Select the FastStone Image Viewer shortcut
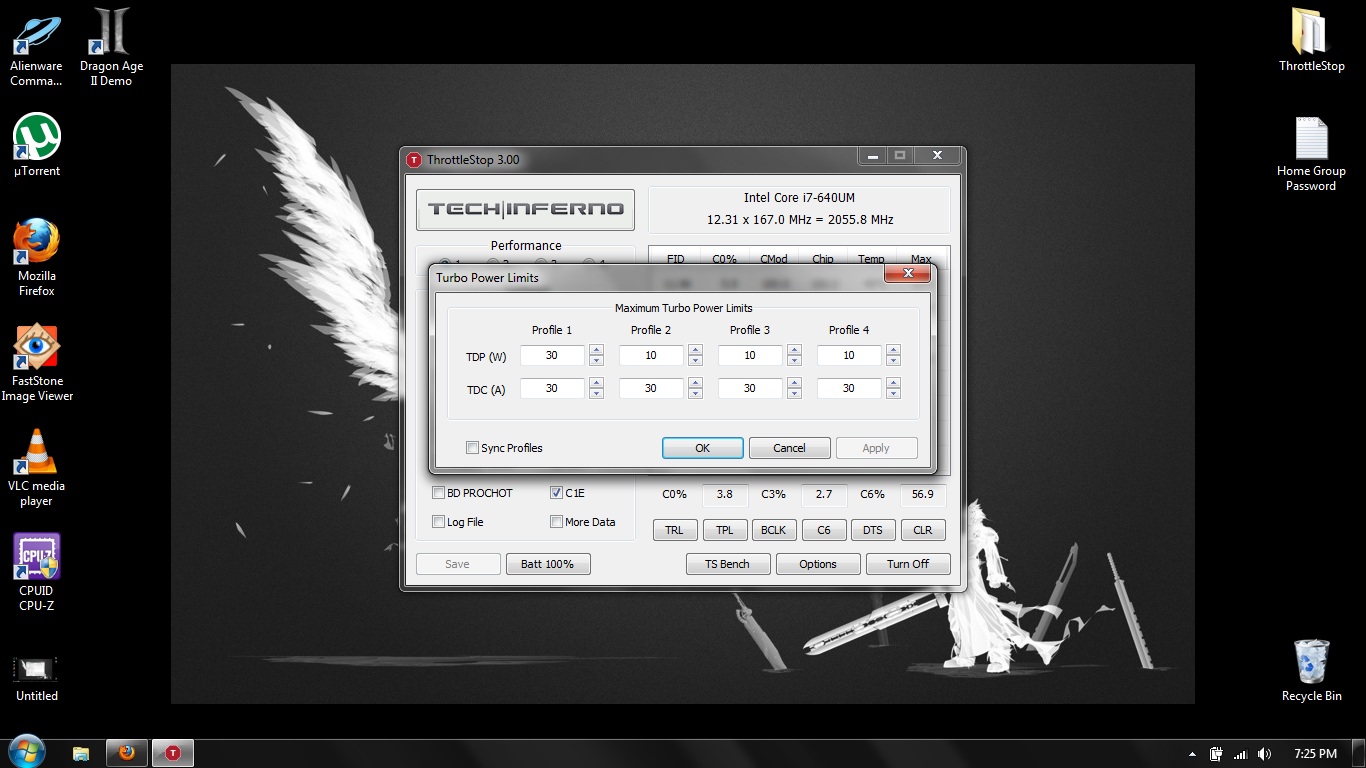 pyautogui.click(x=37, y=363)
